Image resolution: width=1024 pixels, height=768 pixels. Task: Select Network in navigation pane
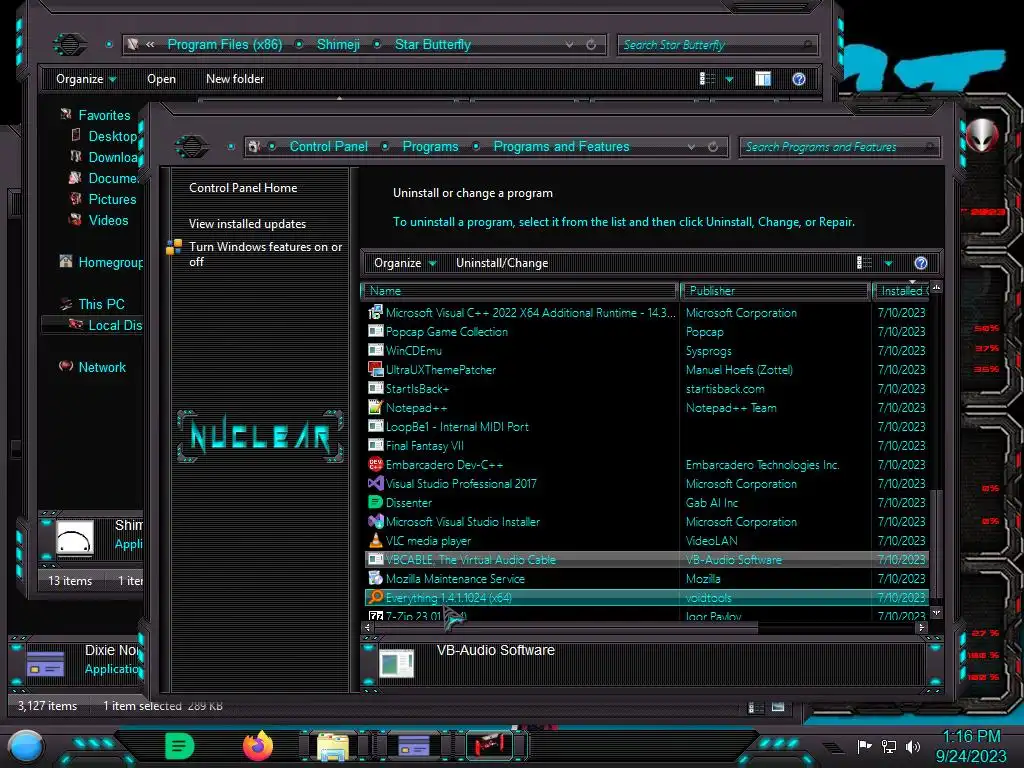tap(102, 367)
